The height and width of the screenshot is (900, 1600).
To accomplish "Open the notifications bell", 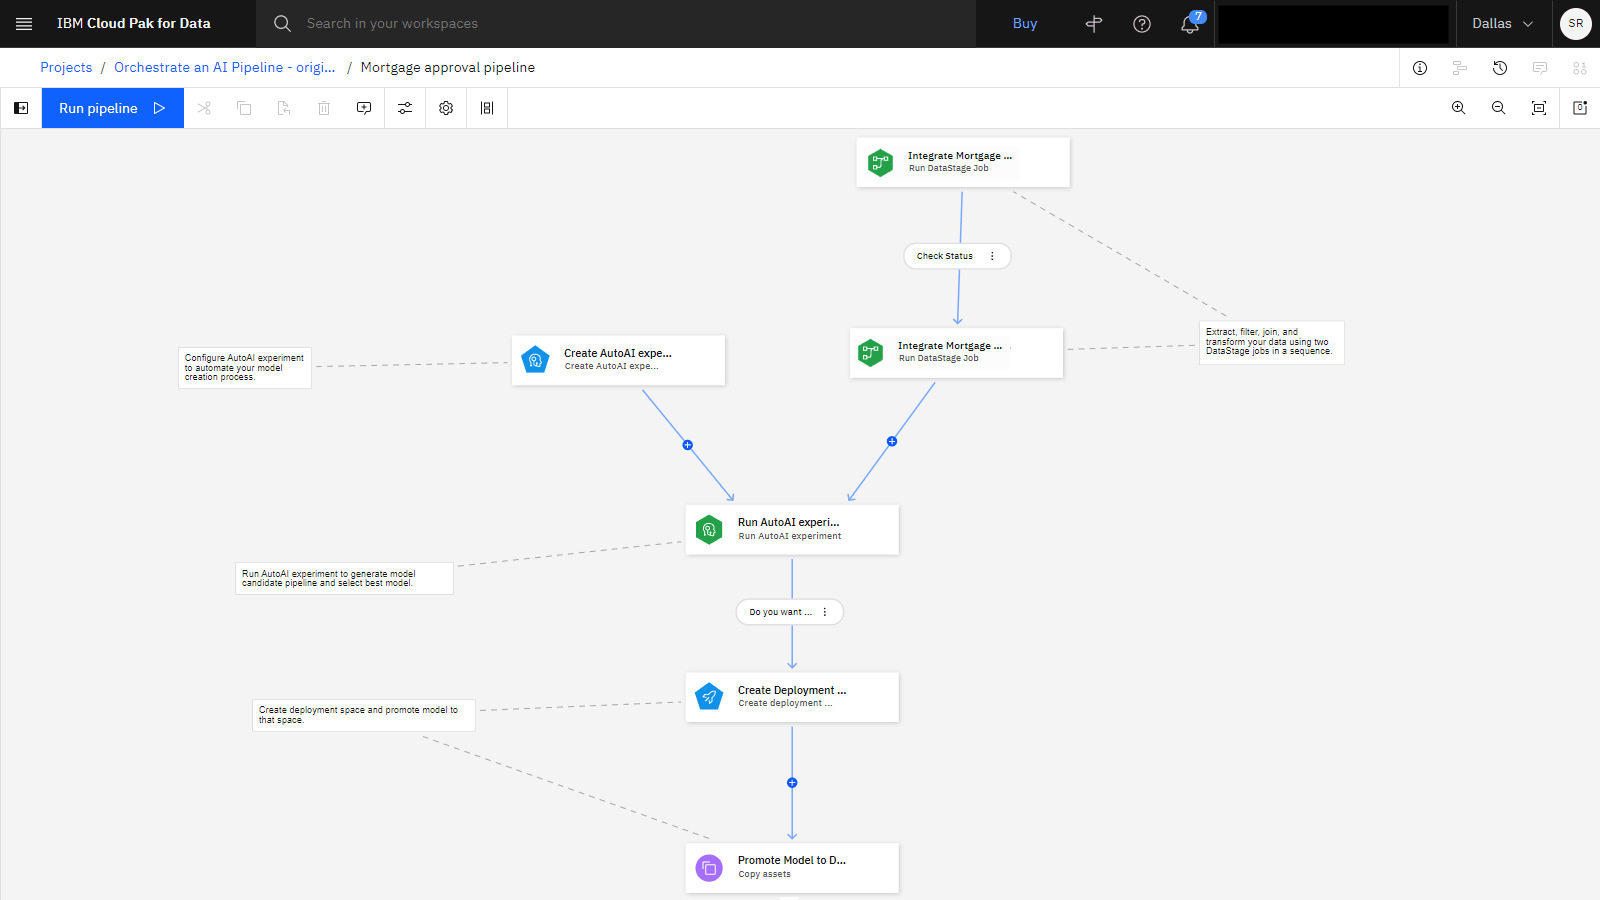I will pyautogui.click(x=1190, y=24).
